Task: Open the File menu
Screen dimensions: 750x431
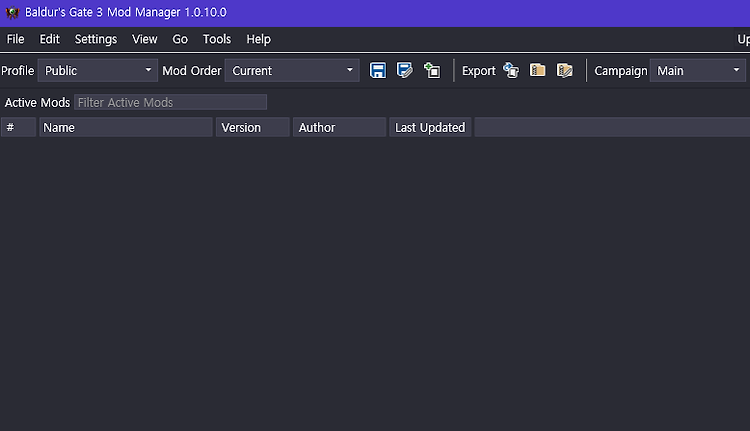Action: pyautogui.click(x=15, y=39)
